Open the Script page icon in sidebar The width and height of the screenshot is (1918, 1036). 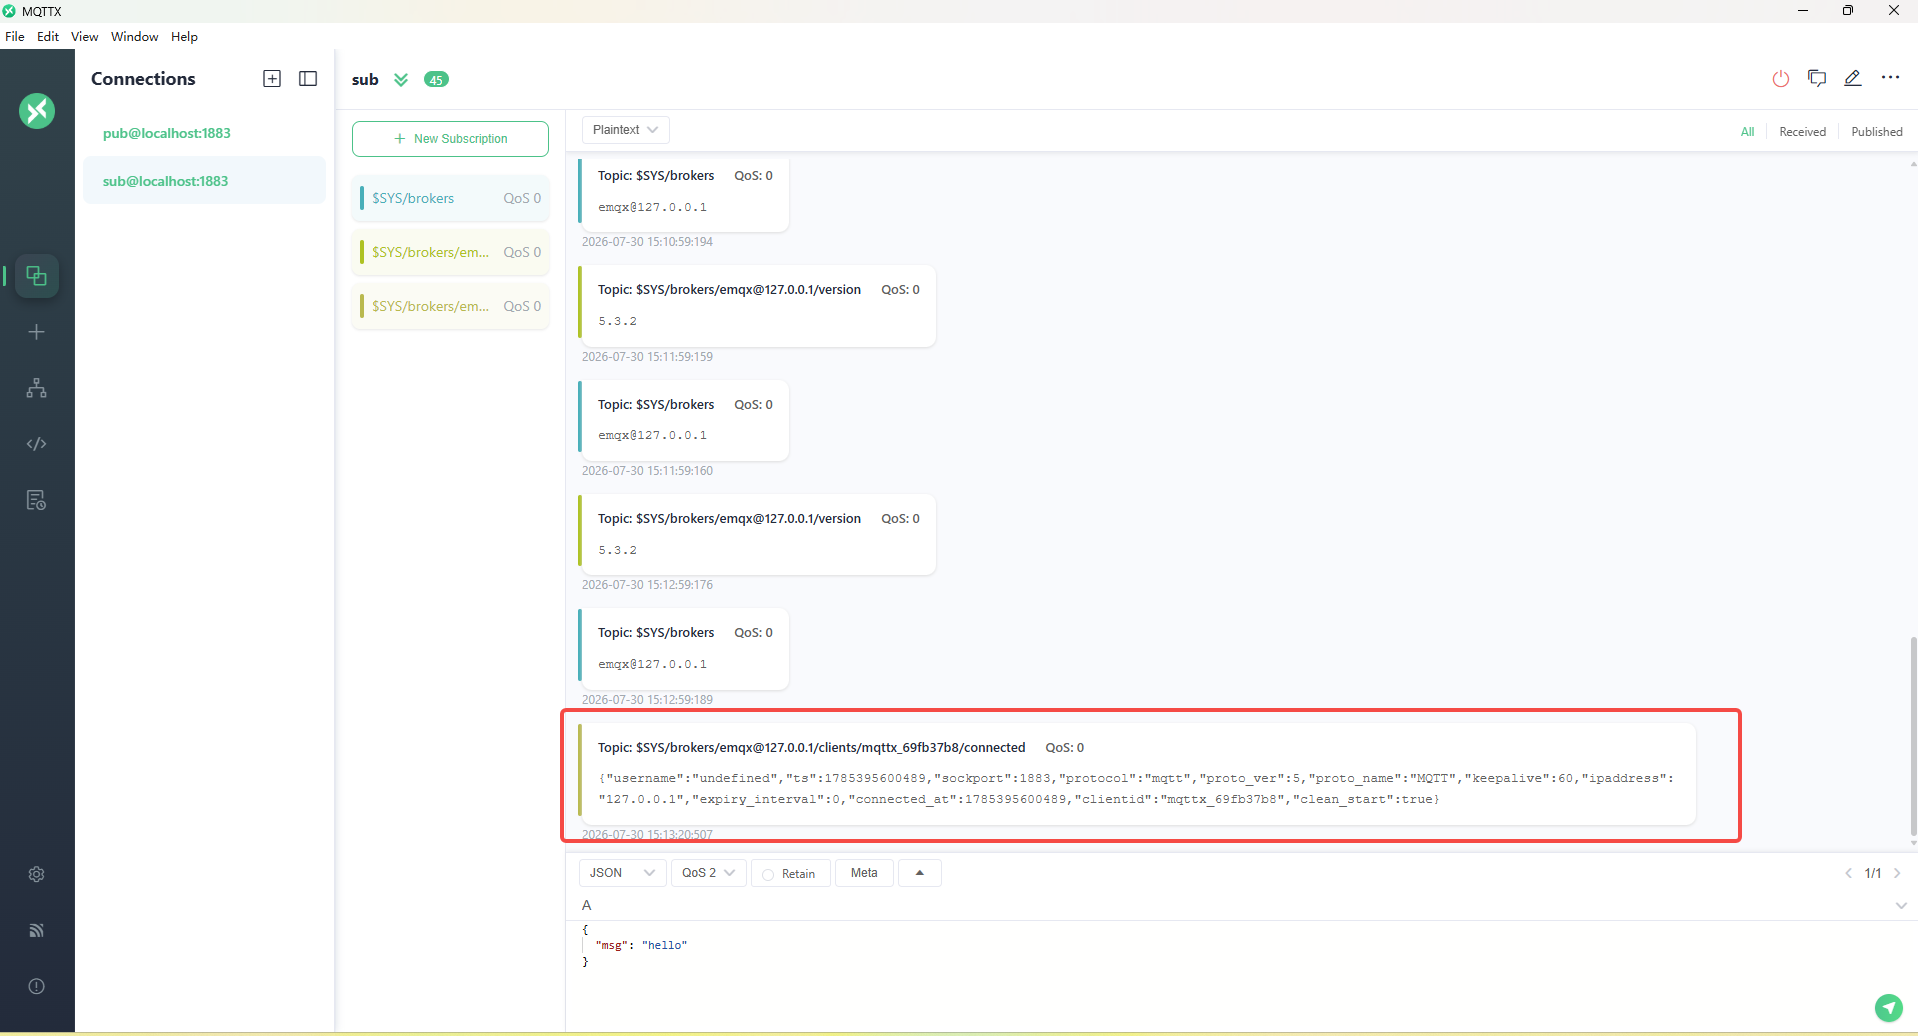click(37, 444)
